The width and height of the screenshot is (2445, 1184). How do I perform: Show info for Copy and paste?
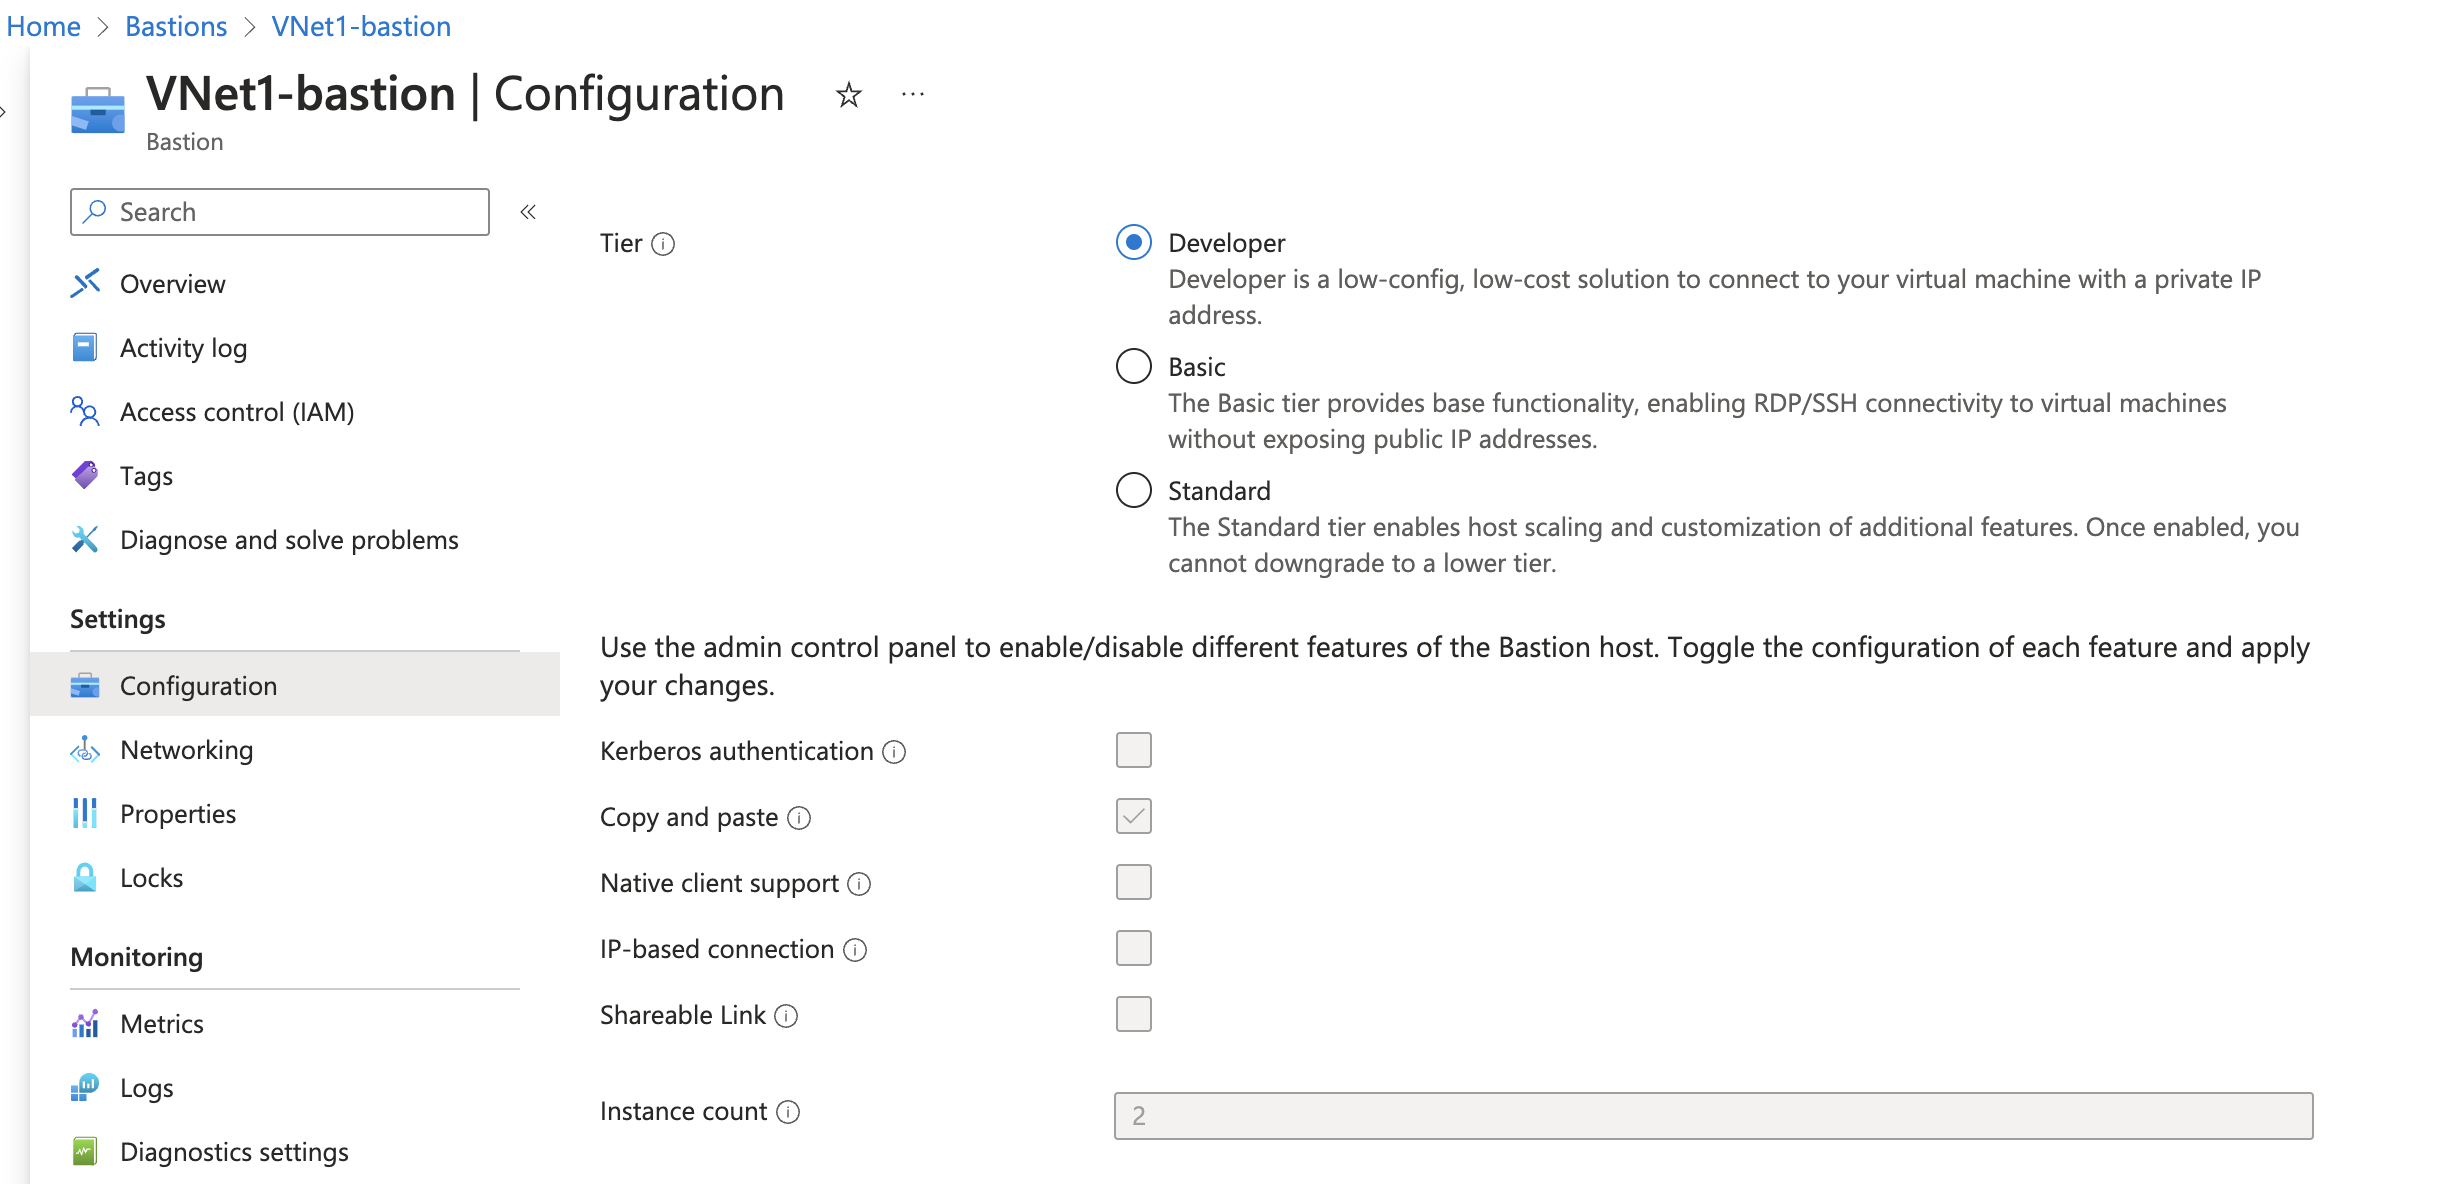point(799,818)
